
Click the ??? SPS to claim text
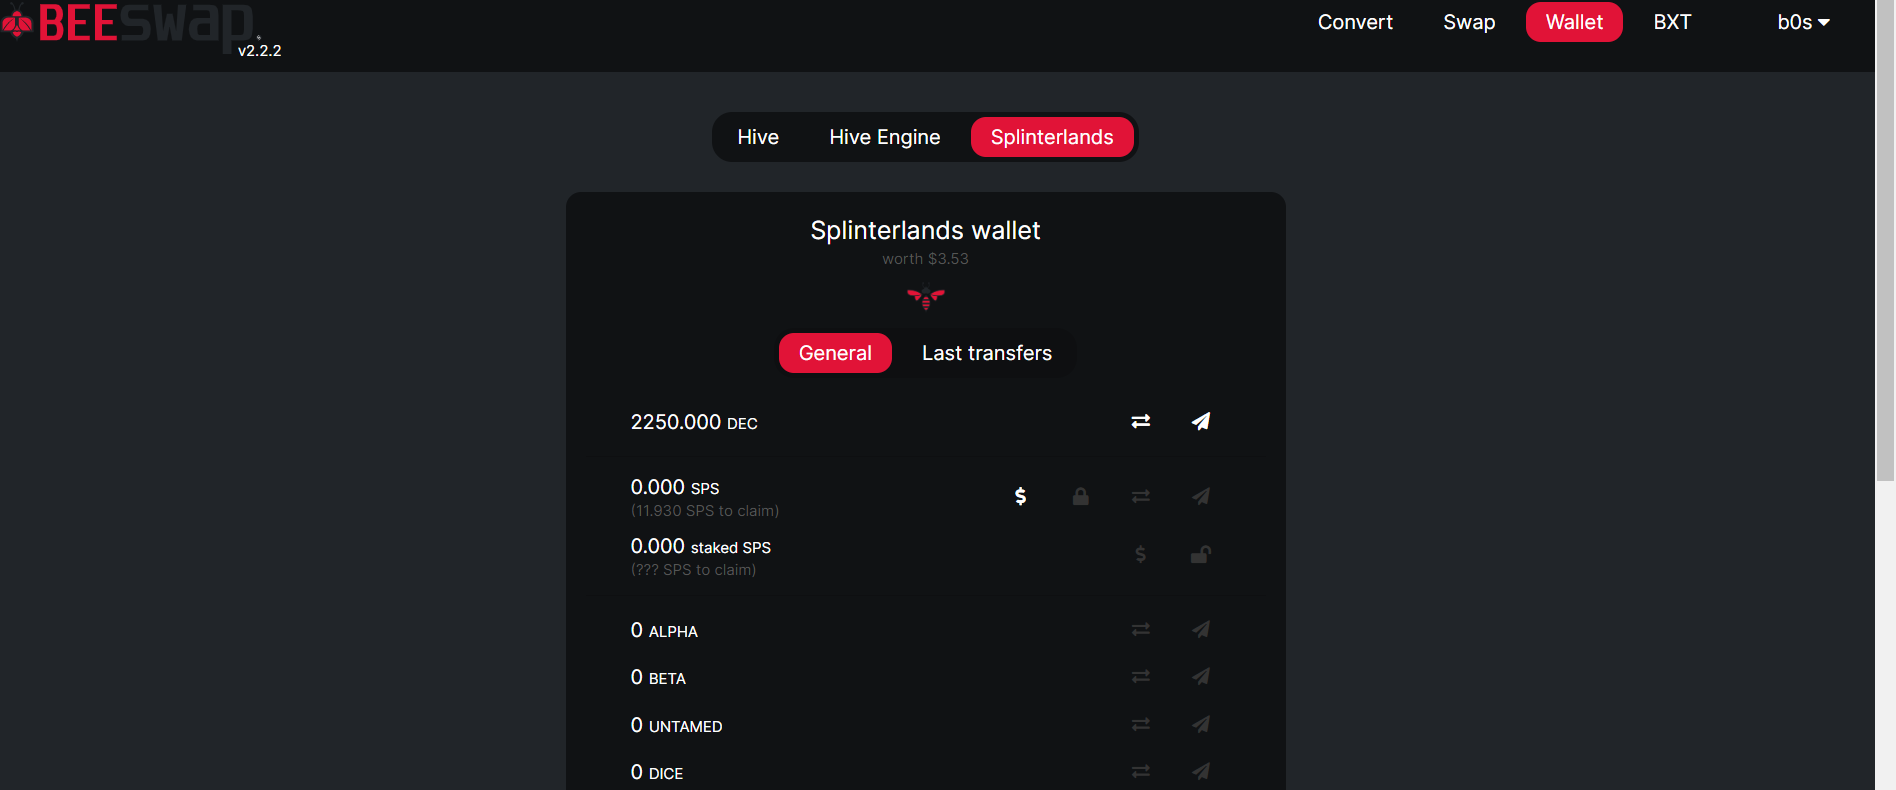click(693, 570)
